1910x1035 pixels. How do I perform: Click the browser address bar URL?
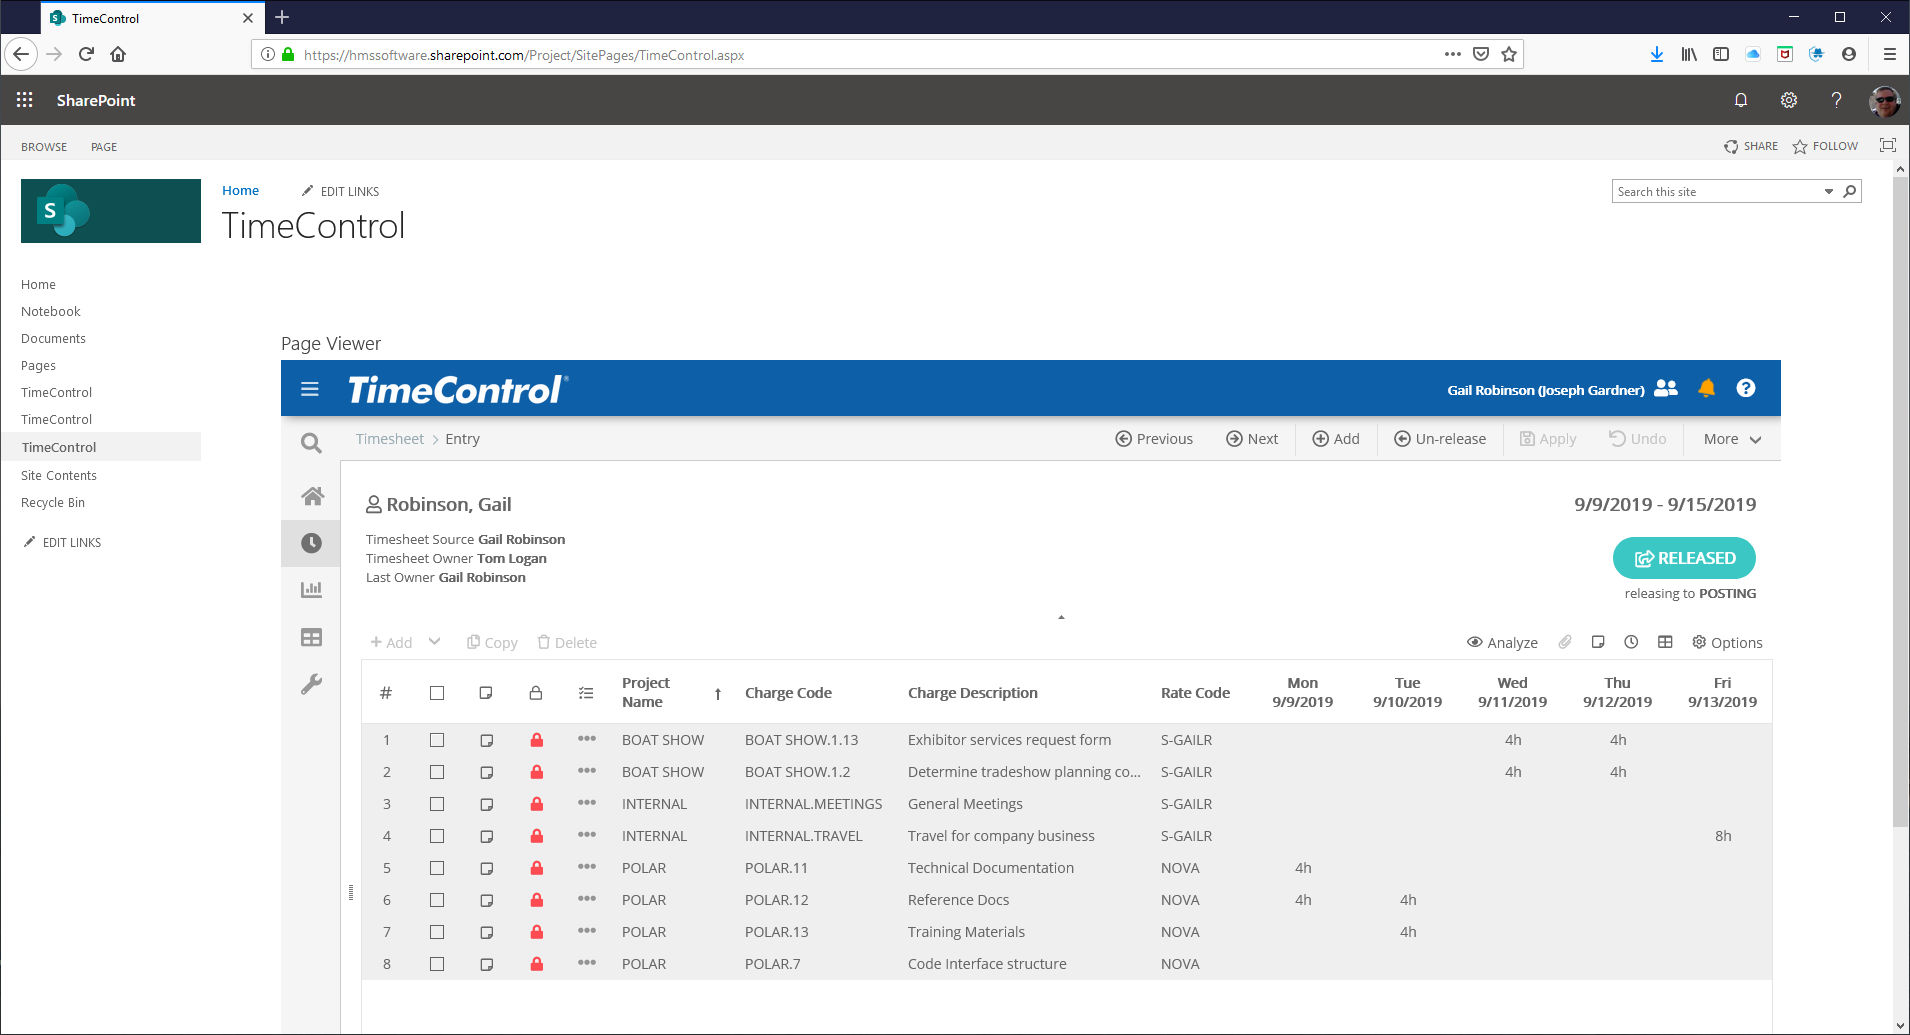pyautogui.click(x=524, y=55)
